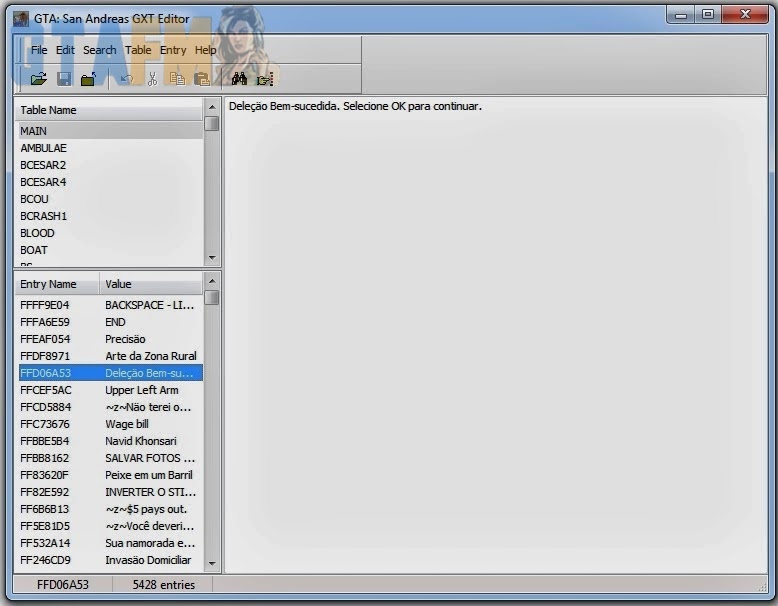Sort by the Entry Name column header
Viewport: 778px width, 606px height.
point(58,284)
